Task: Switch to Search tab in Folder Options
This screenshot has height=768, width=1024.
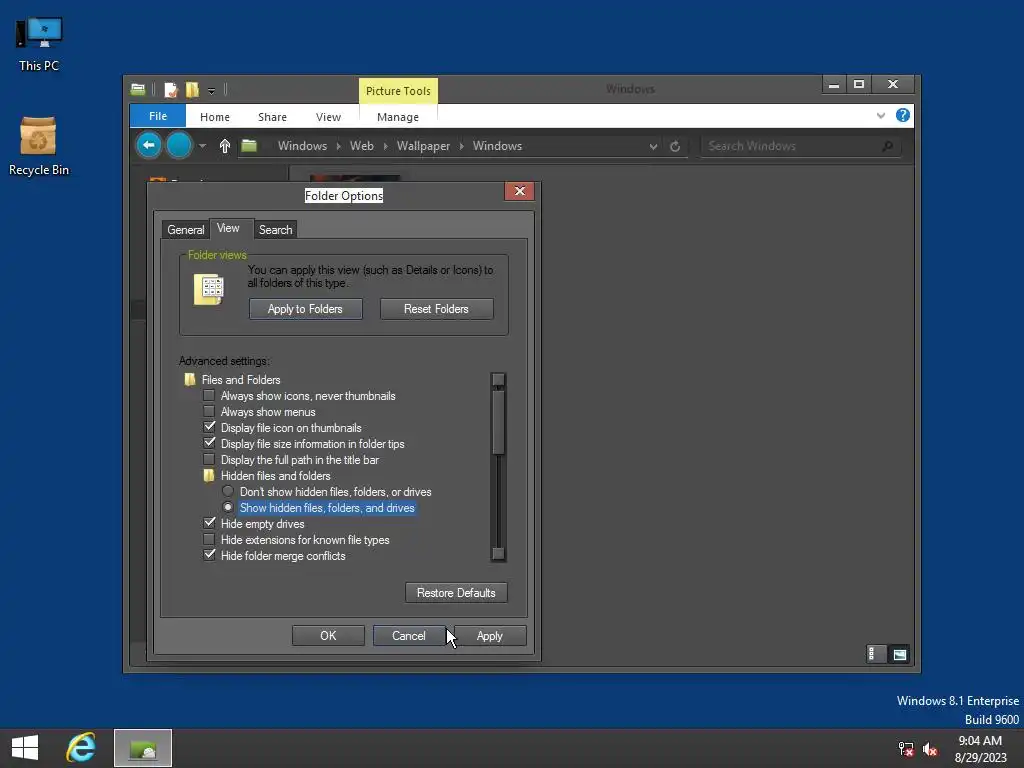Action: click(275, 229)
